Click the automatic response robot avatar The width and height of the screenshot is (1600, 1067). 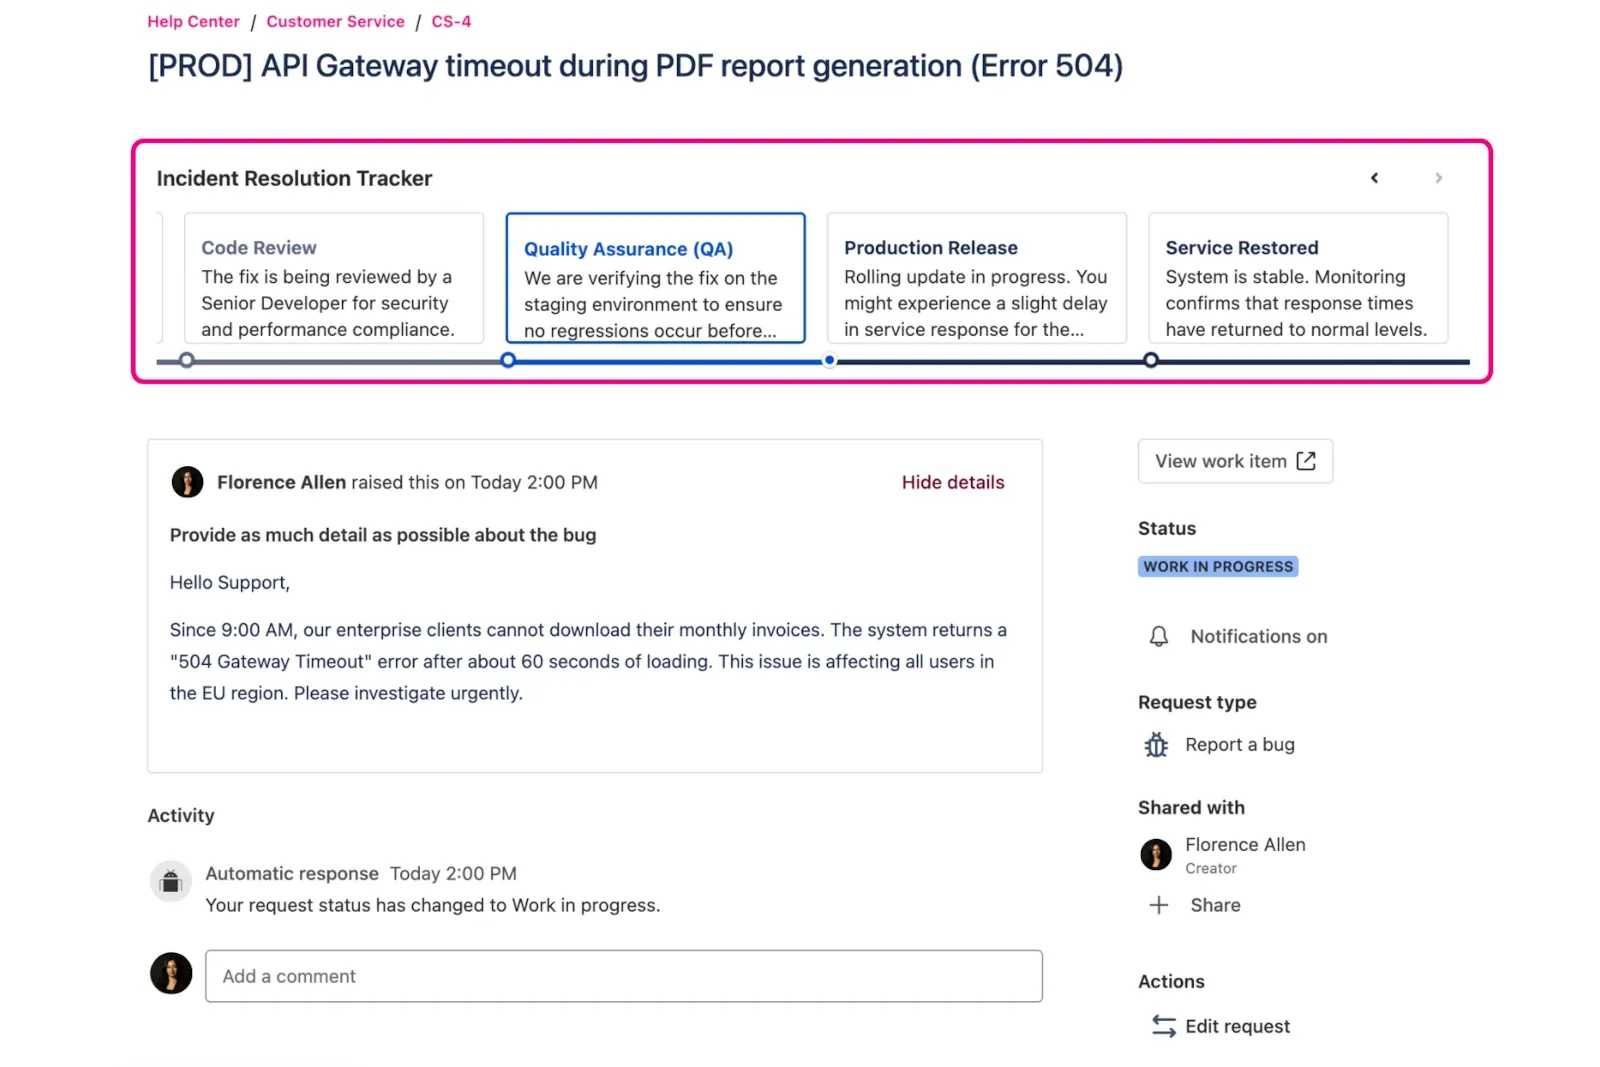pos(170,881)
